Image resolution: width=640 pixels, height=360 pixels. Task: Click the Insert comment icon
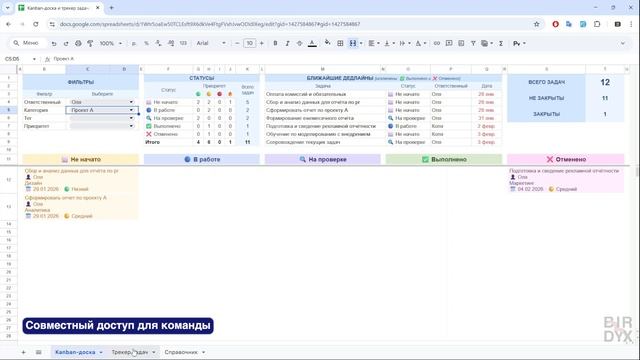(449, 43)
